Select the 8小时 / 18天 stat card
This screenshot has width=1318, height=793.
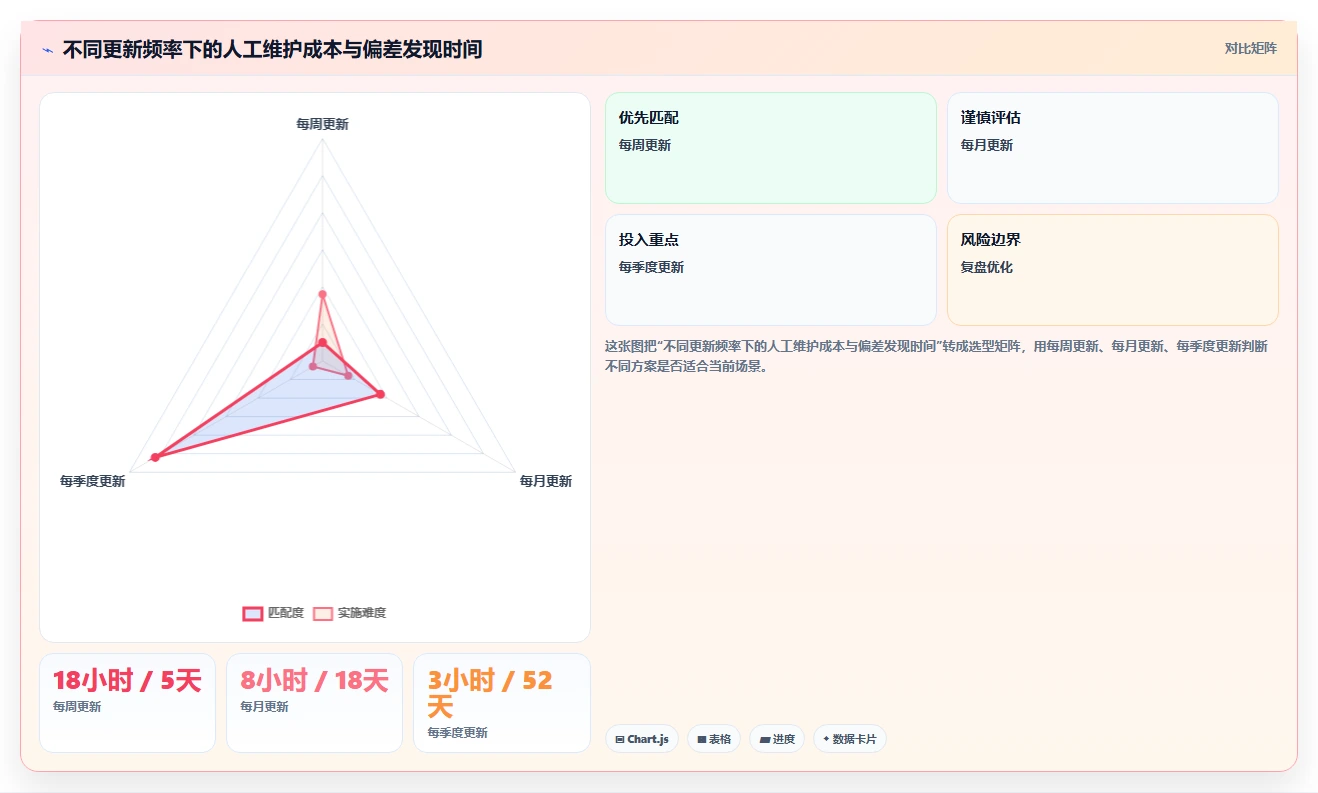[x=314, y=703]
